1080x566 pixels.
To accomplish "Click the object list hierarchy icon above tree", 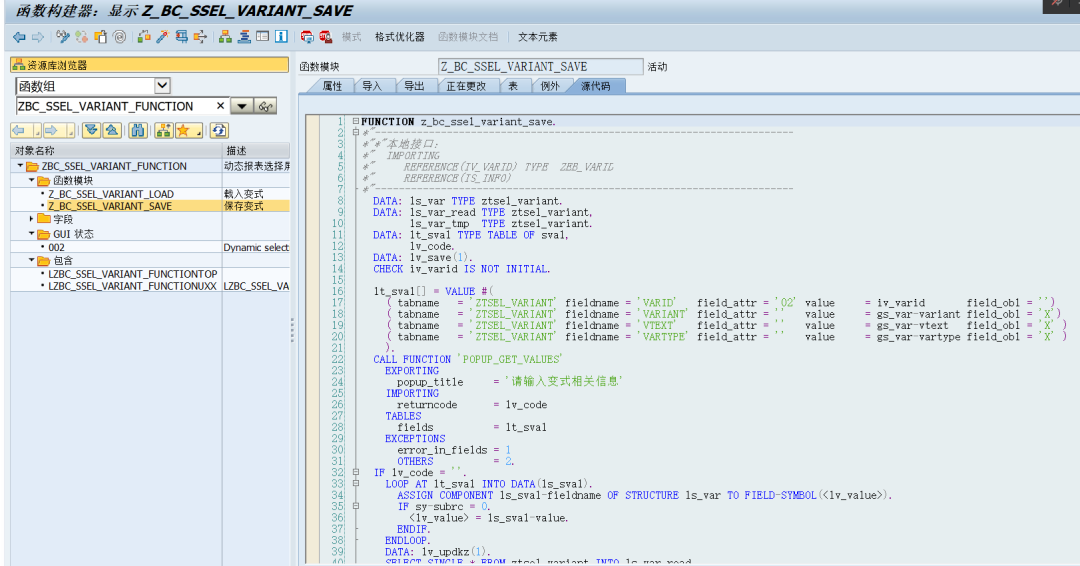I will pyautogui.click(x=163, y=131).
